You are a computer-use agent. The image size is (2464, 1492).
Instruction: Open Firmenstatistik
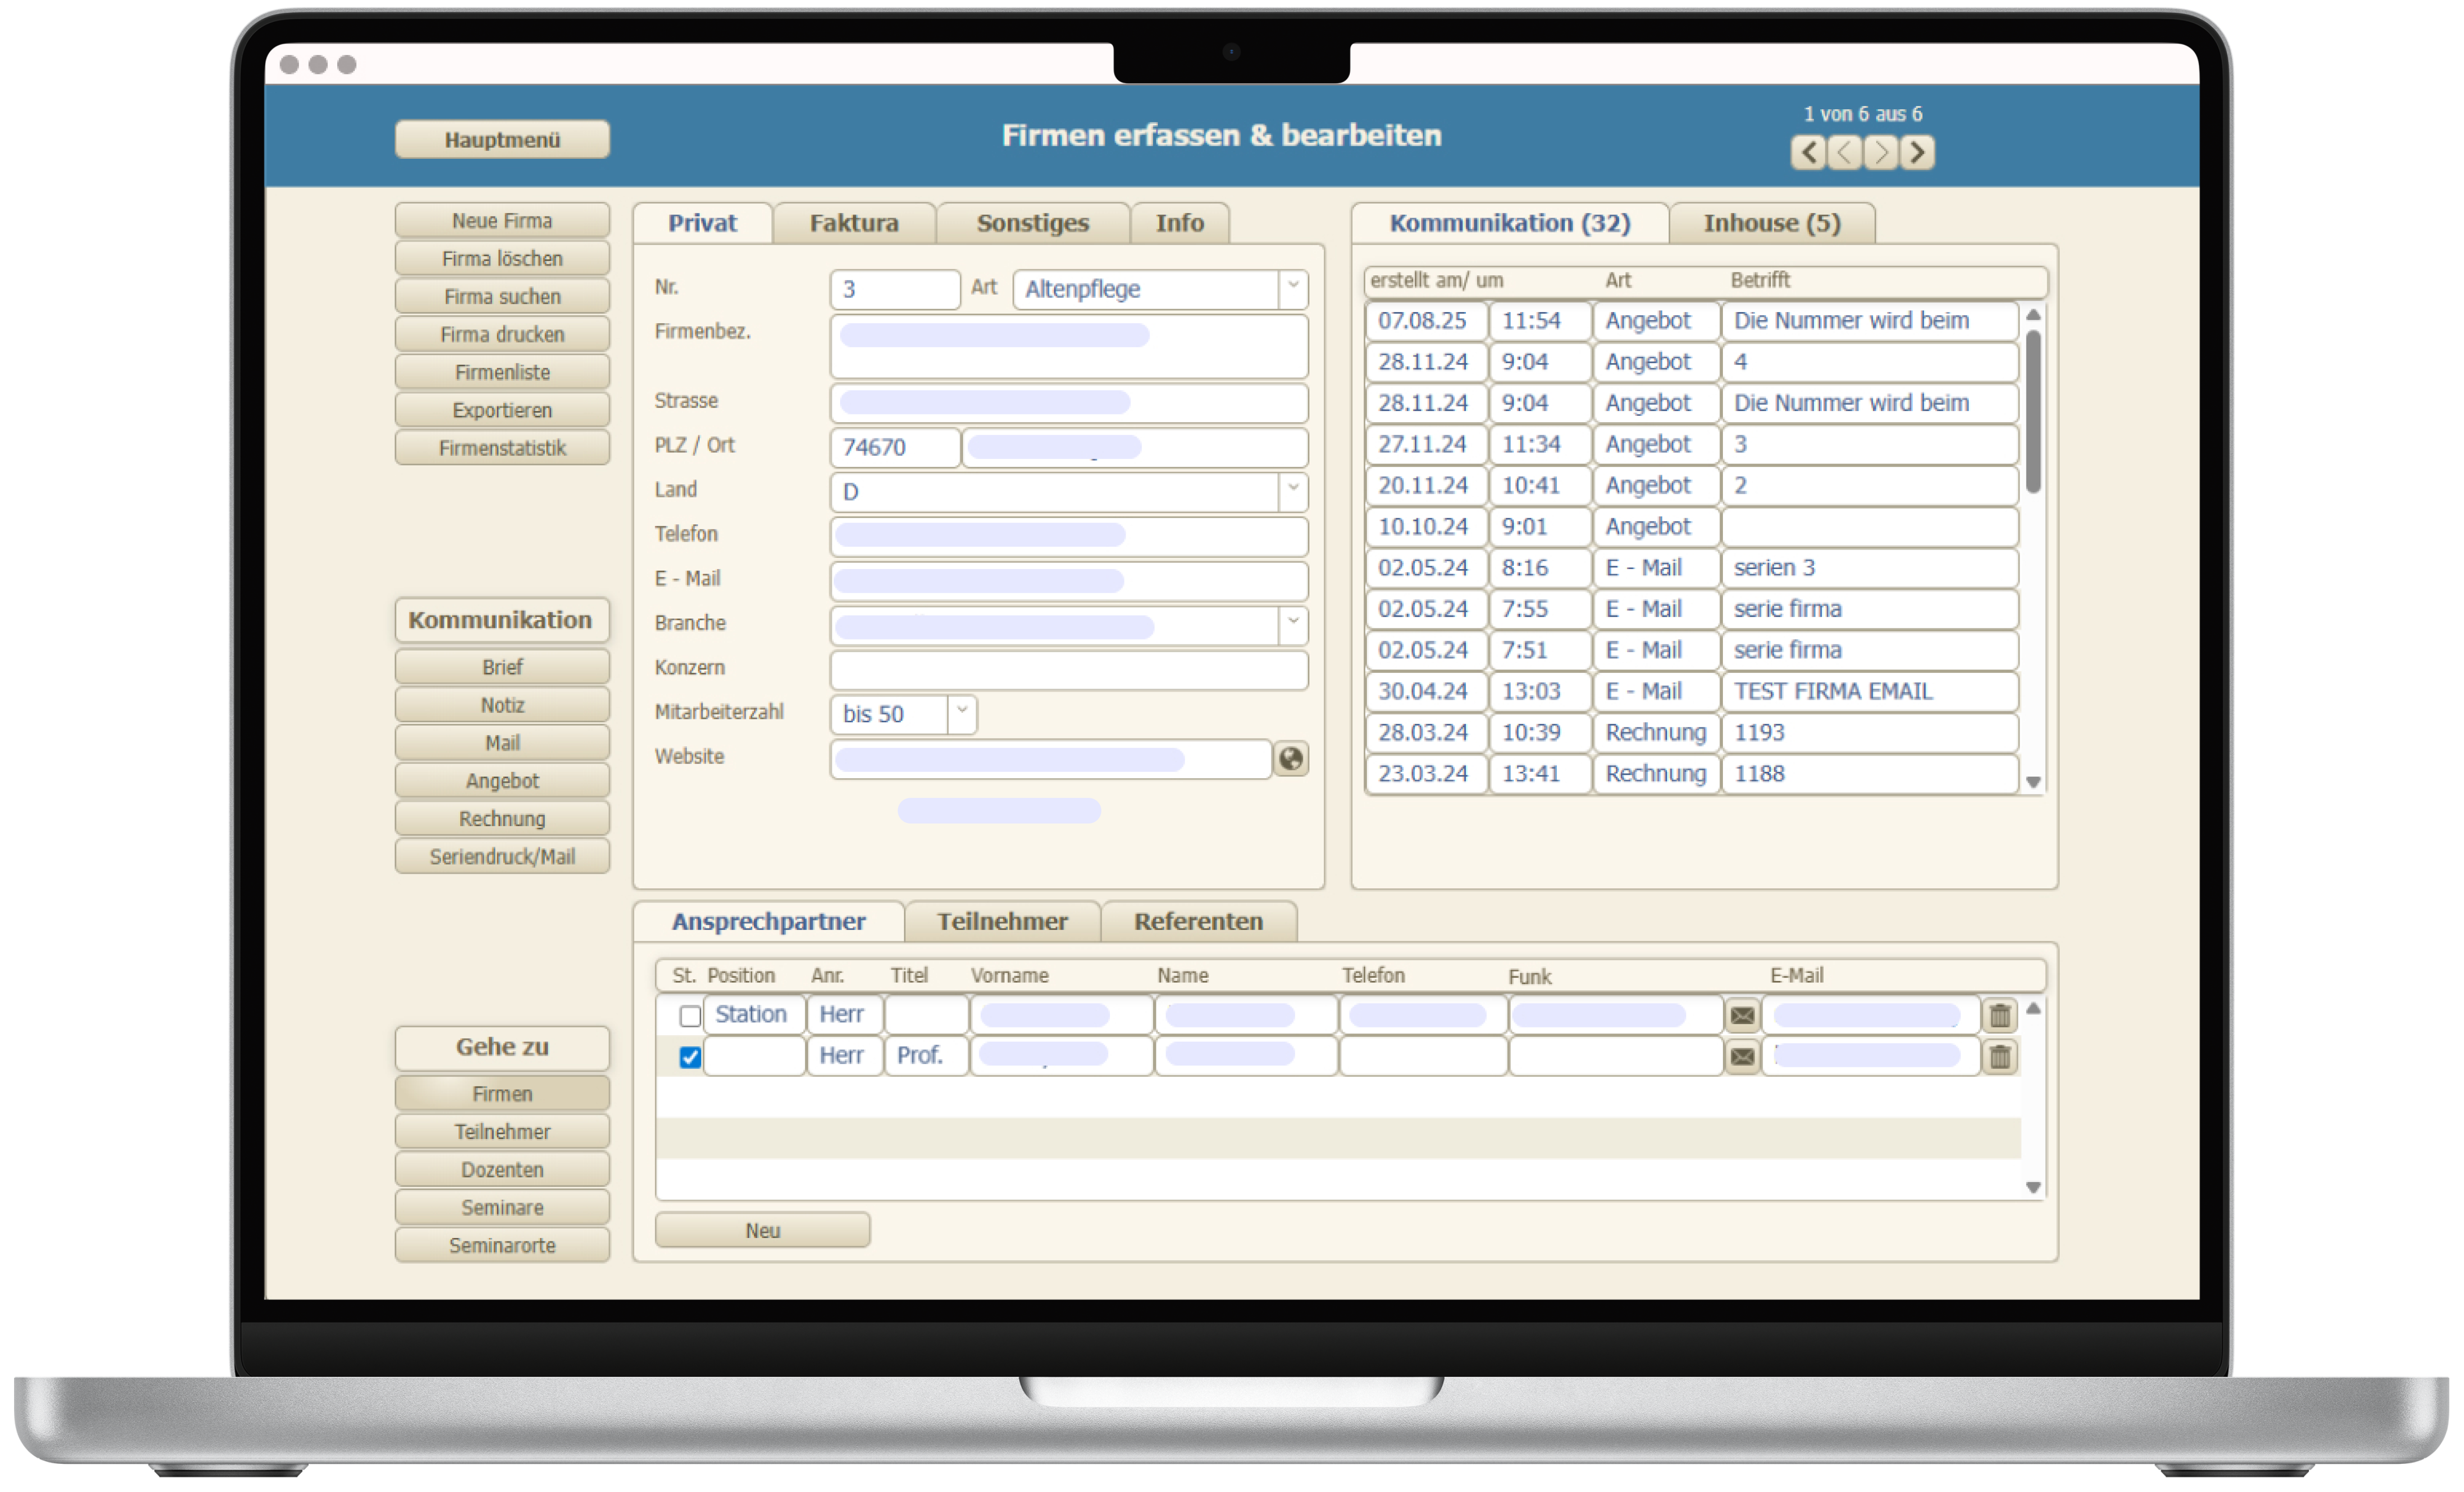click(x=502, y=448)
